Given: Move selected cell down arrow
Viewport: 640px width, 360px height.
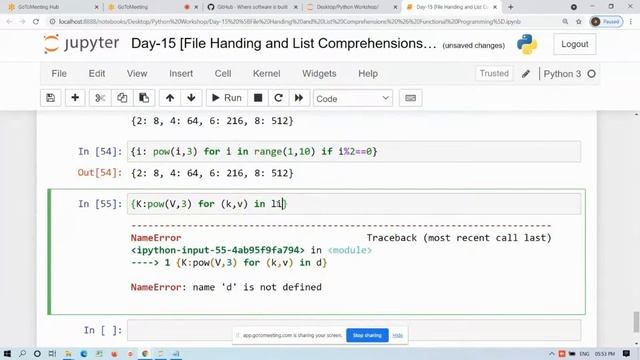Looking at the screenshot, I should 191,98.
